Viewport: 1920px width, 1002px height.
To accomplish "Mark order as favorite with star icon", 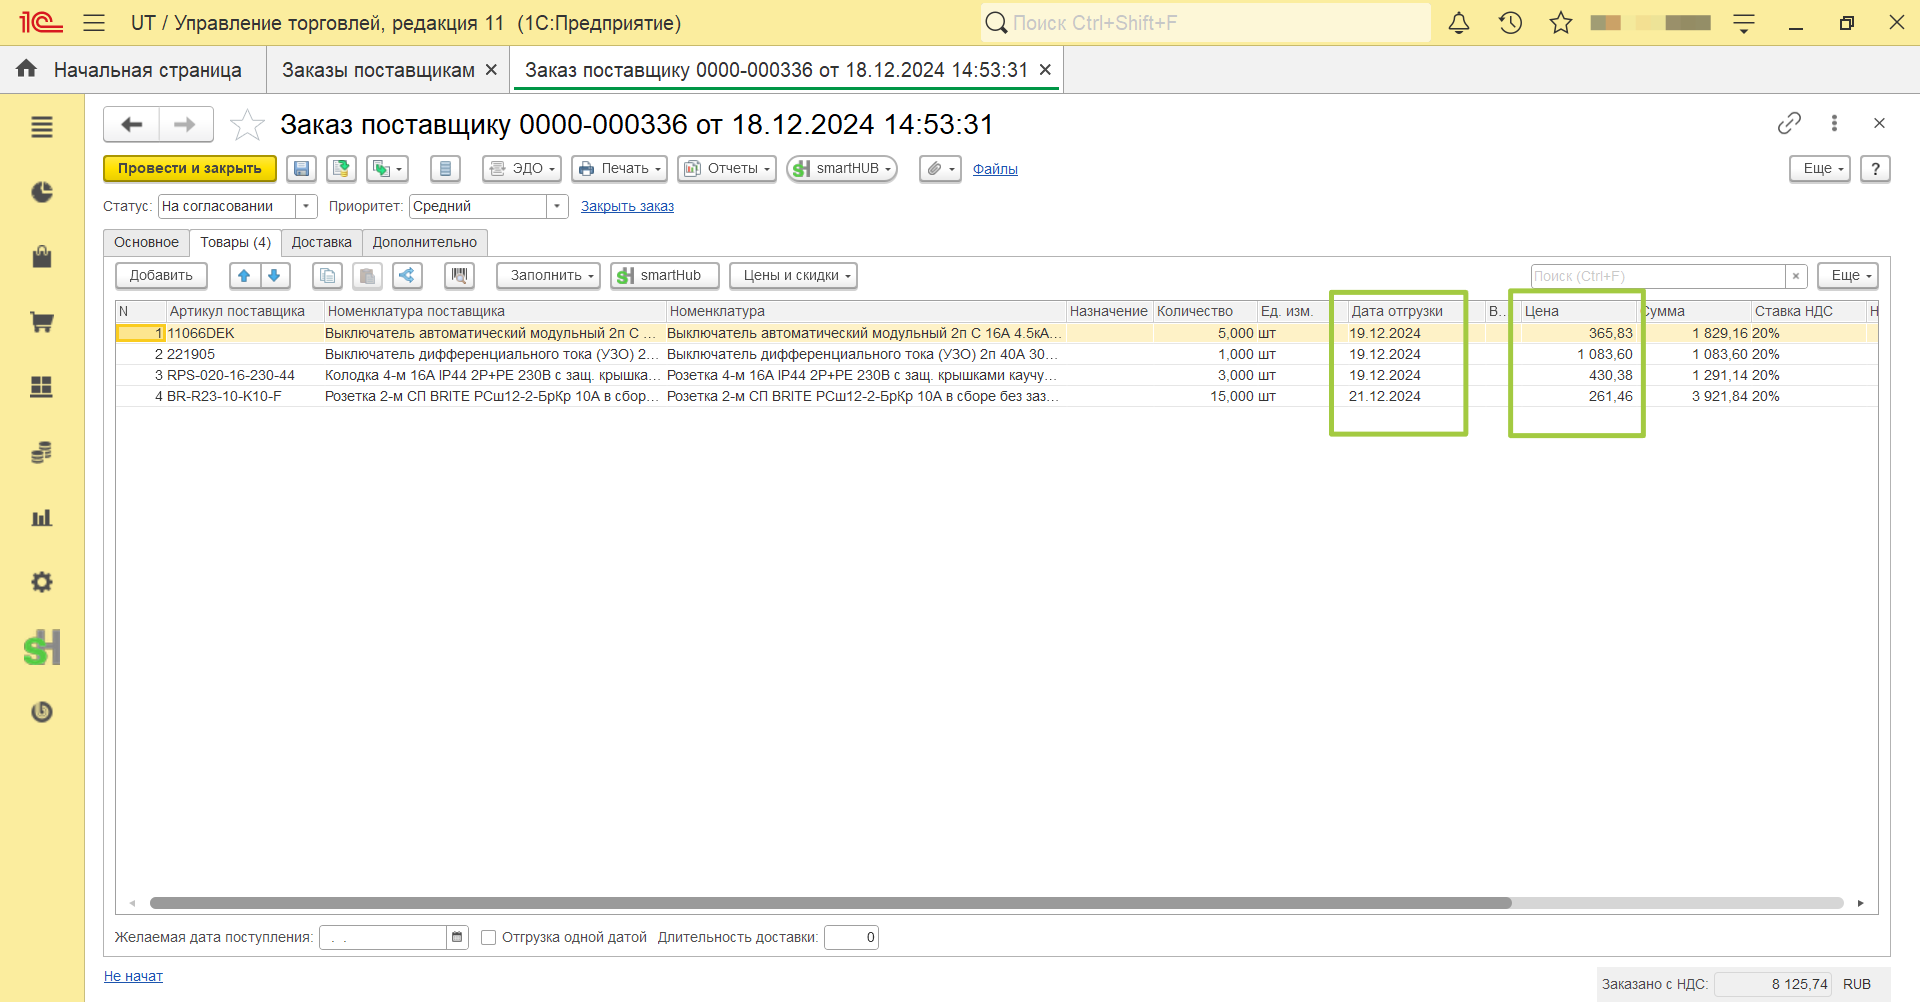I will point(247,125).
